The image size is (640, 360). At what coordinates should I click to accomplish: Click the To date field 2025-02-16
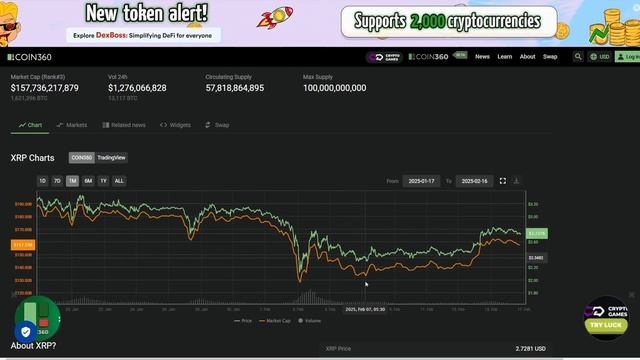[474, 181]
